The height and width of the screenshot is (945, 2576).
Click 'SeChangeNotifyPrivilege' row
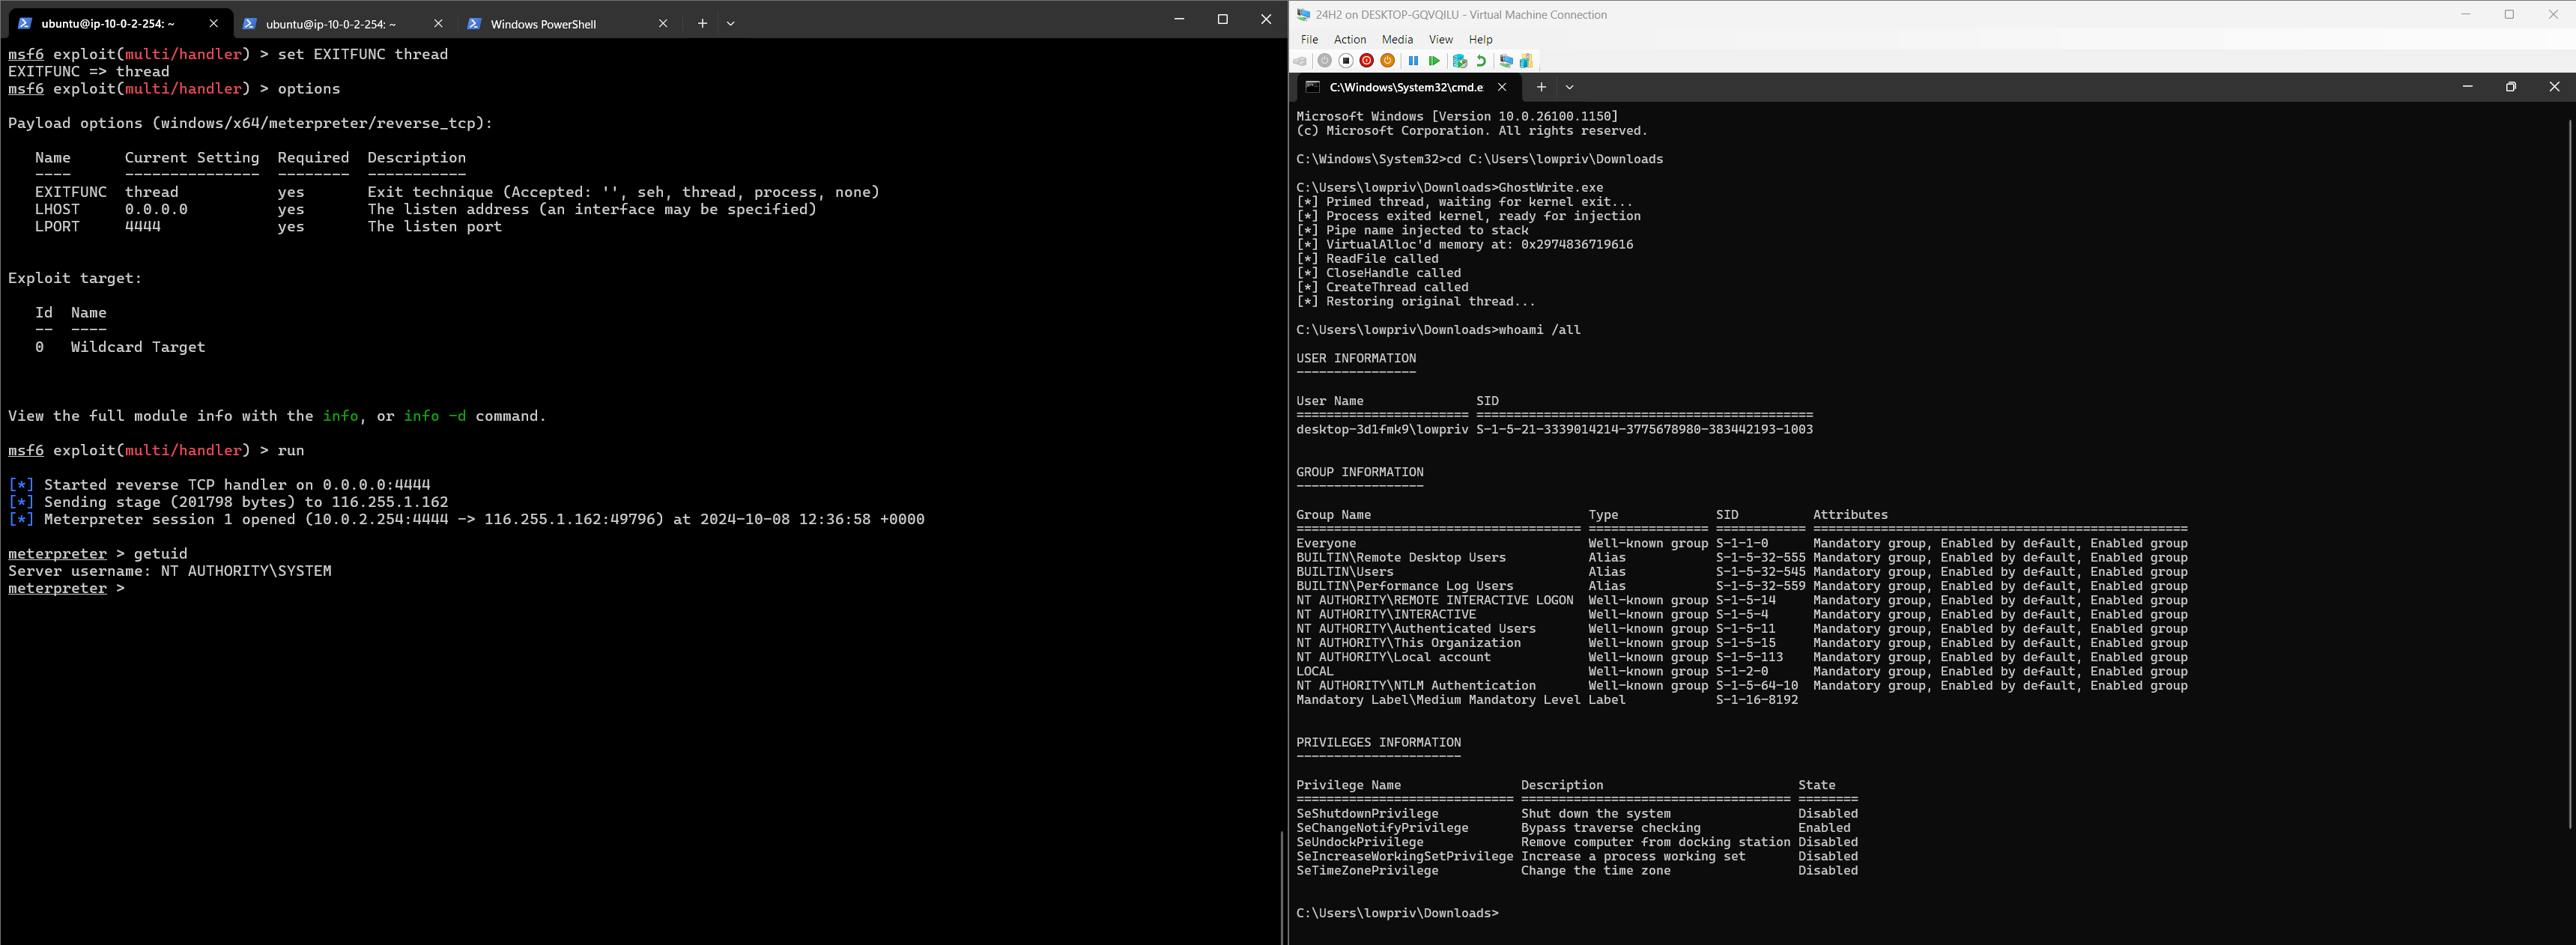1577,828
